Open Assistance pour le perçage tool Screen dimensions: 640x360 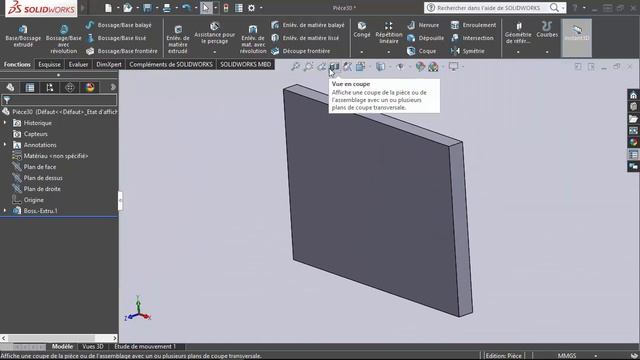[x=214, y=33]
